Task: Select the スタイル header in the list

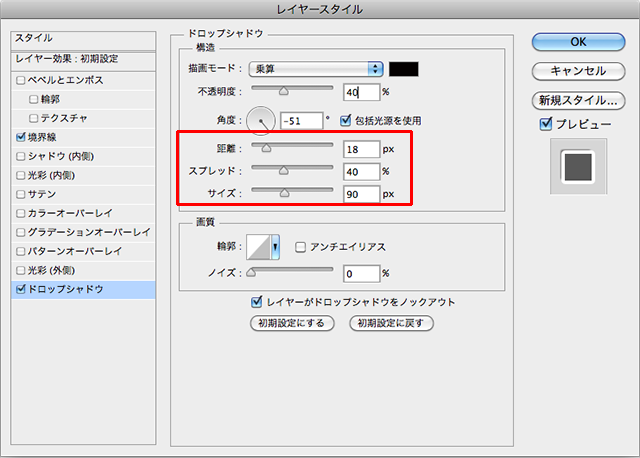Action: 83,40
